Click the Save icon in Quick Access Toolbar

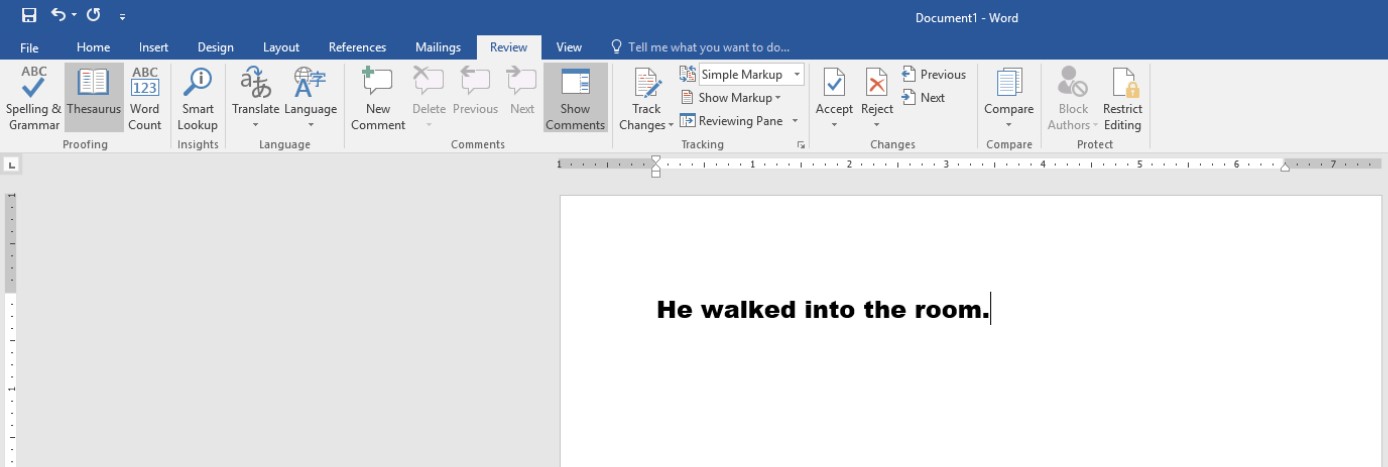coord(29,15)
